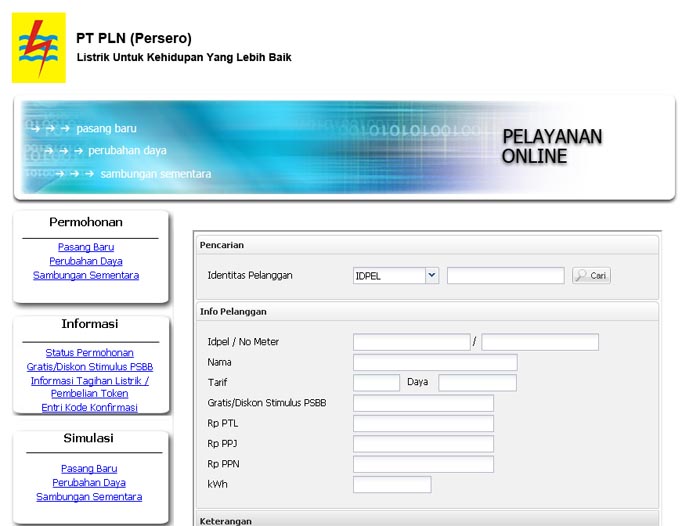Click the PLN lightning bolt logo
700x526 pixels.
(x=39, y=47)
